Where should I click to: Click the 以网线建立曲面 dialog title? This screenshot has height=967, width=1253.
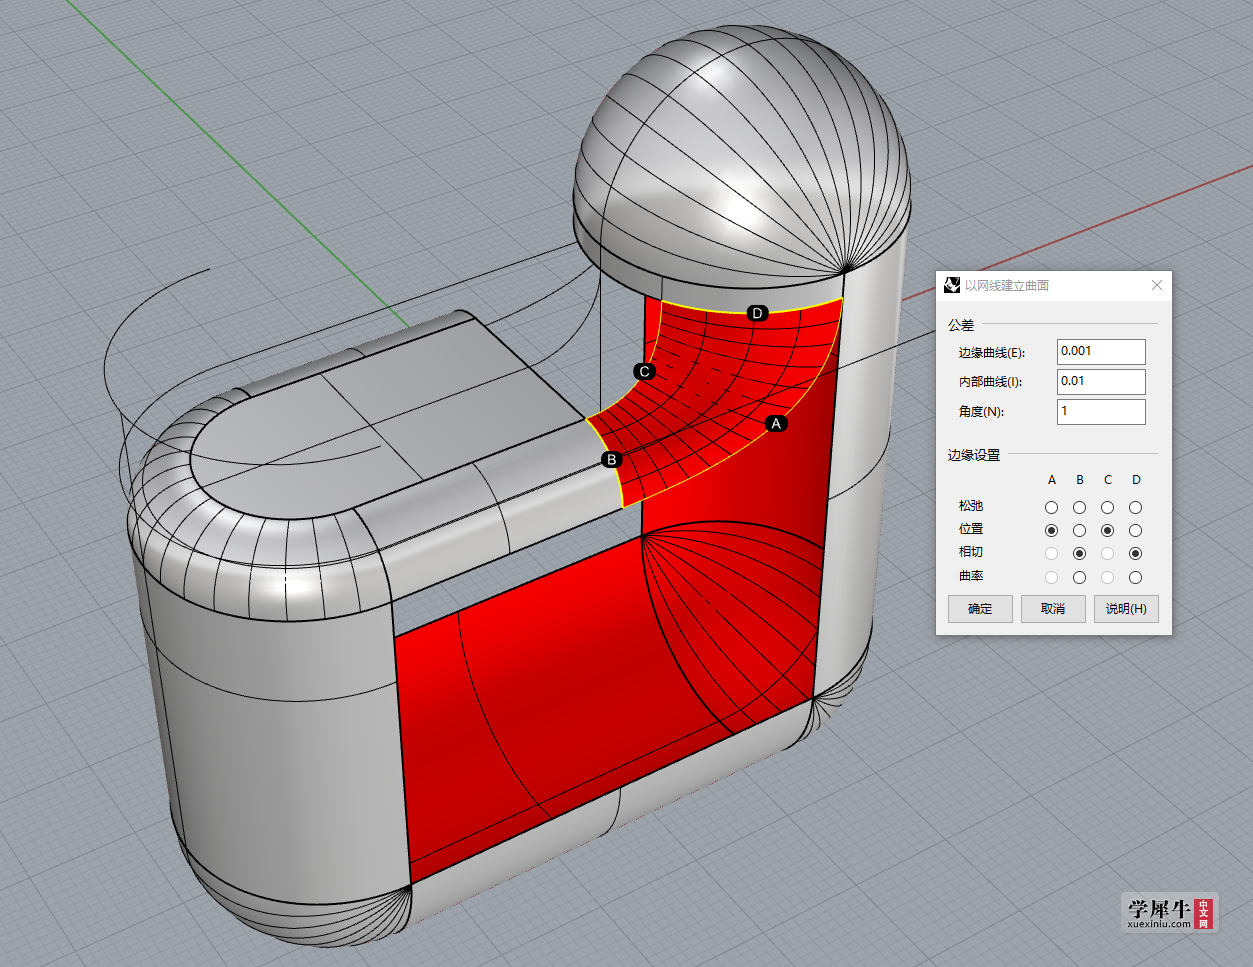1007,286
